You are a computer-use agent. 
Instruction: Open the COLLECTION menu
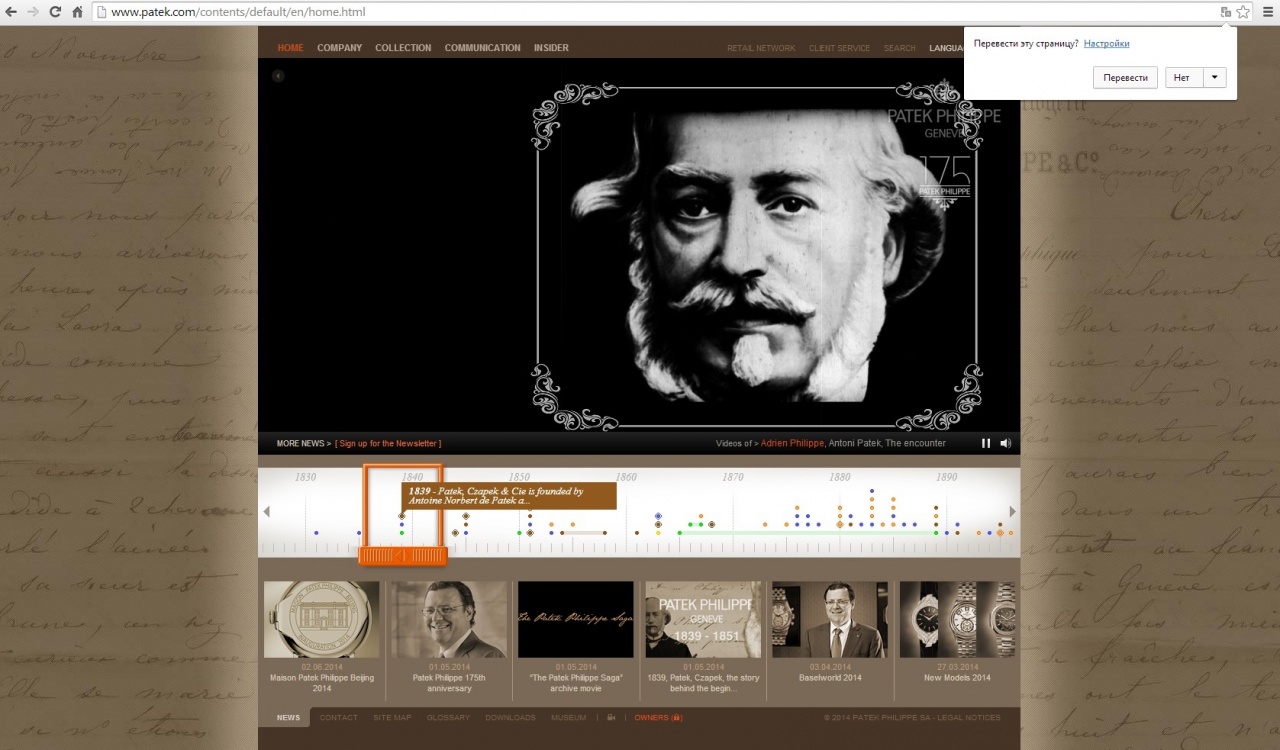tap(403, 48)
